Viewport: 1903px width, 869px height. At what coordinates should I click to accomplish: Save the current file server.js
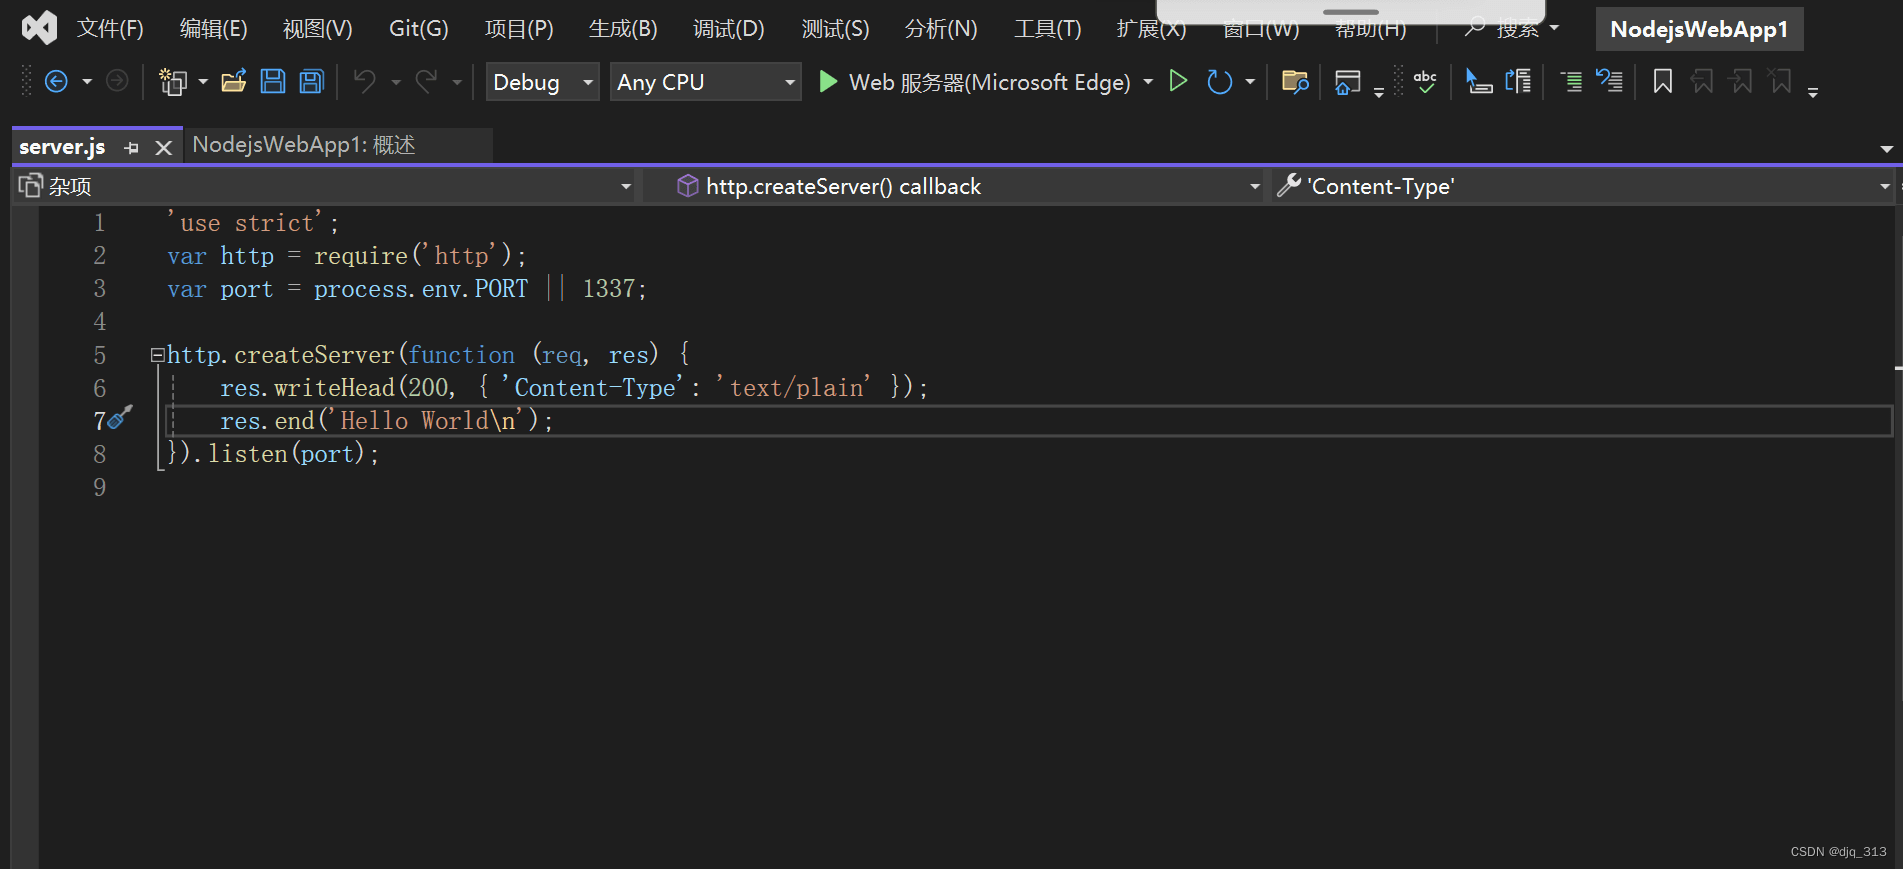273,82
